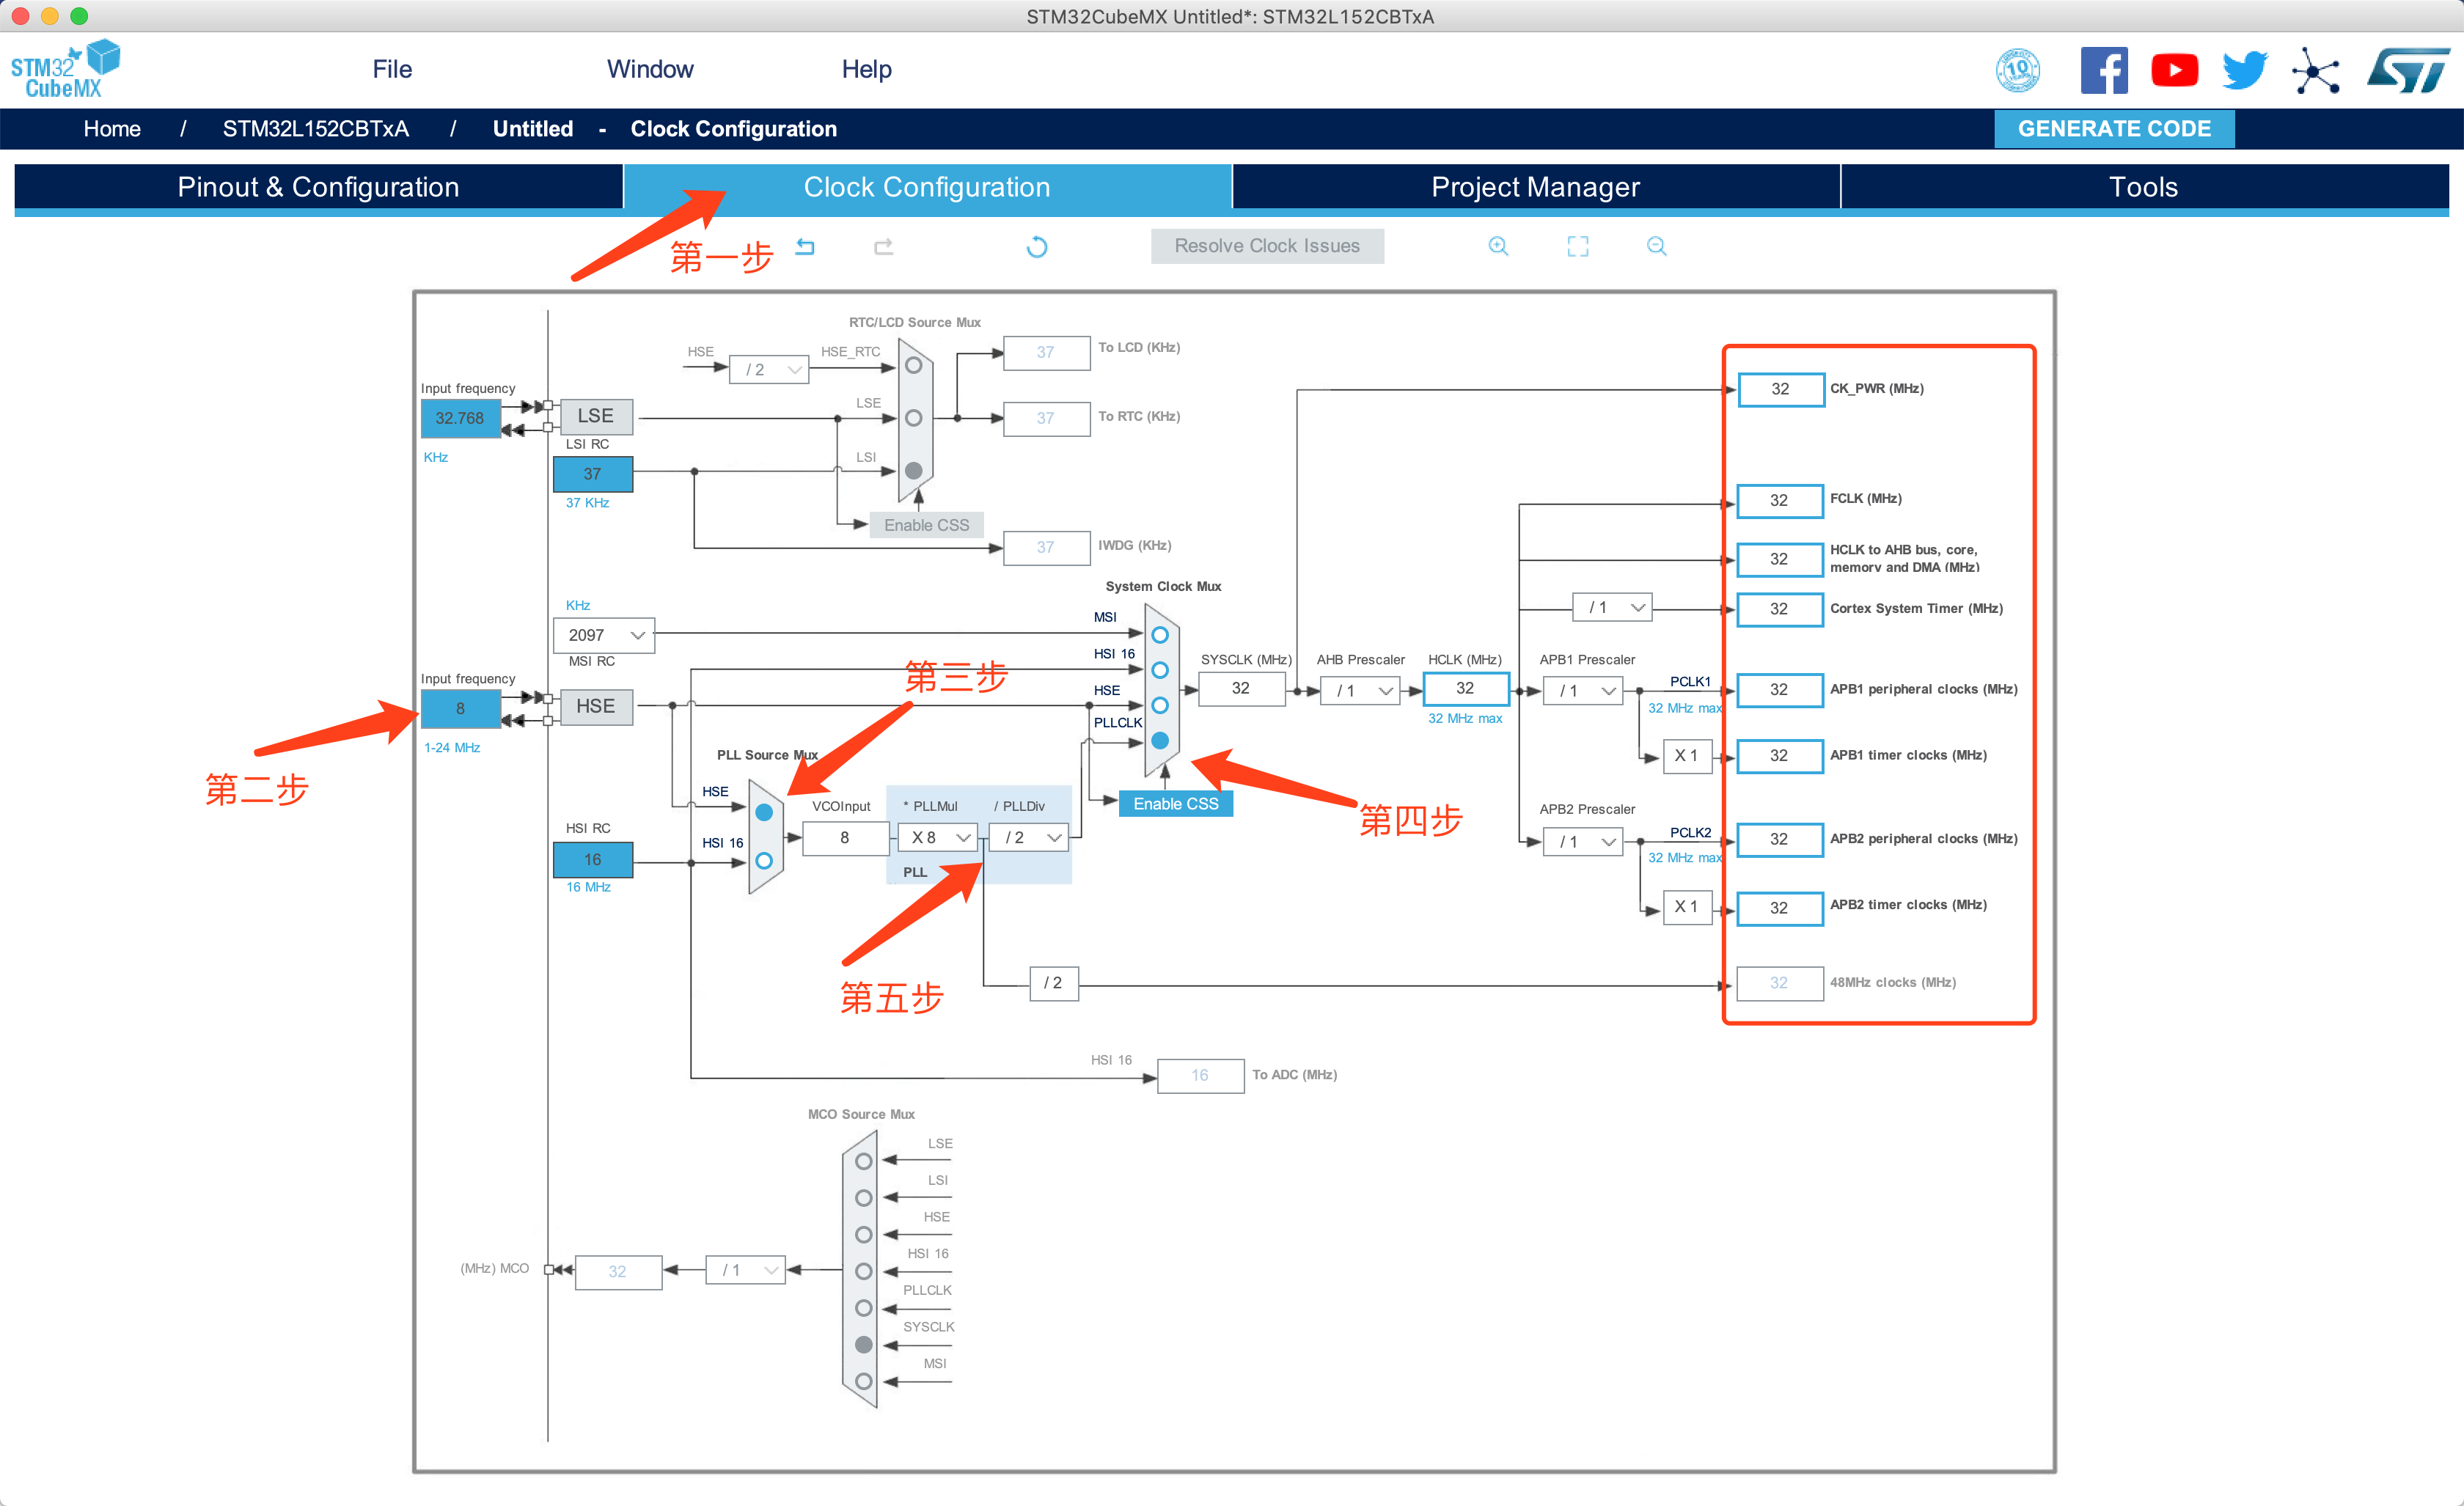Expand the AHB Prescaler dropdown
2464x1506 pixels.
click(x=1360, y=690)
